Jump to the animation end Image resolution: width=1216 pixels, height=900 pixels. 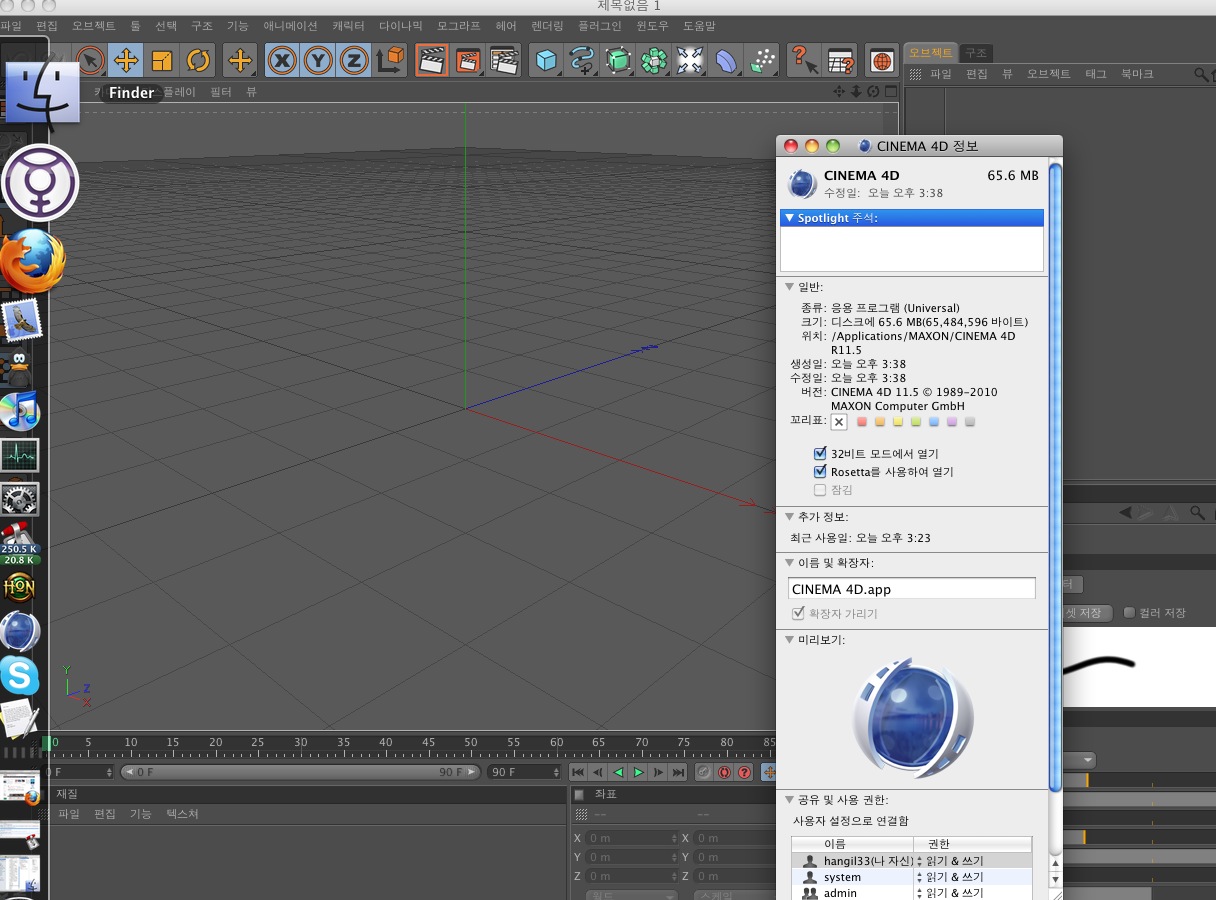point(678,772)
